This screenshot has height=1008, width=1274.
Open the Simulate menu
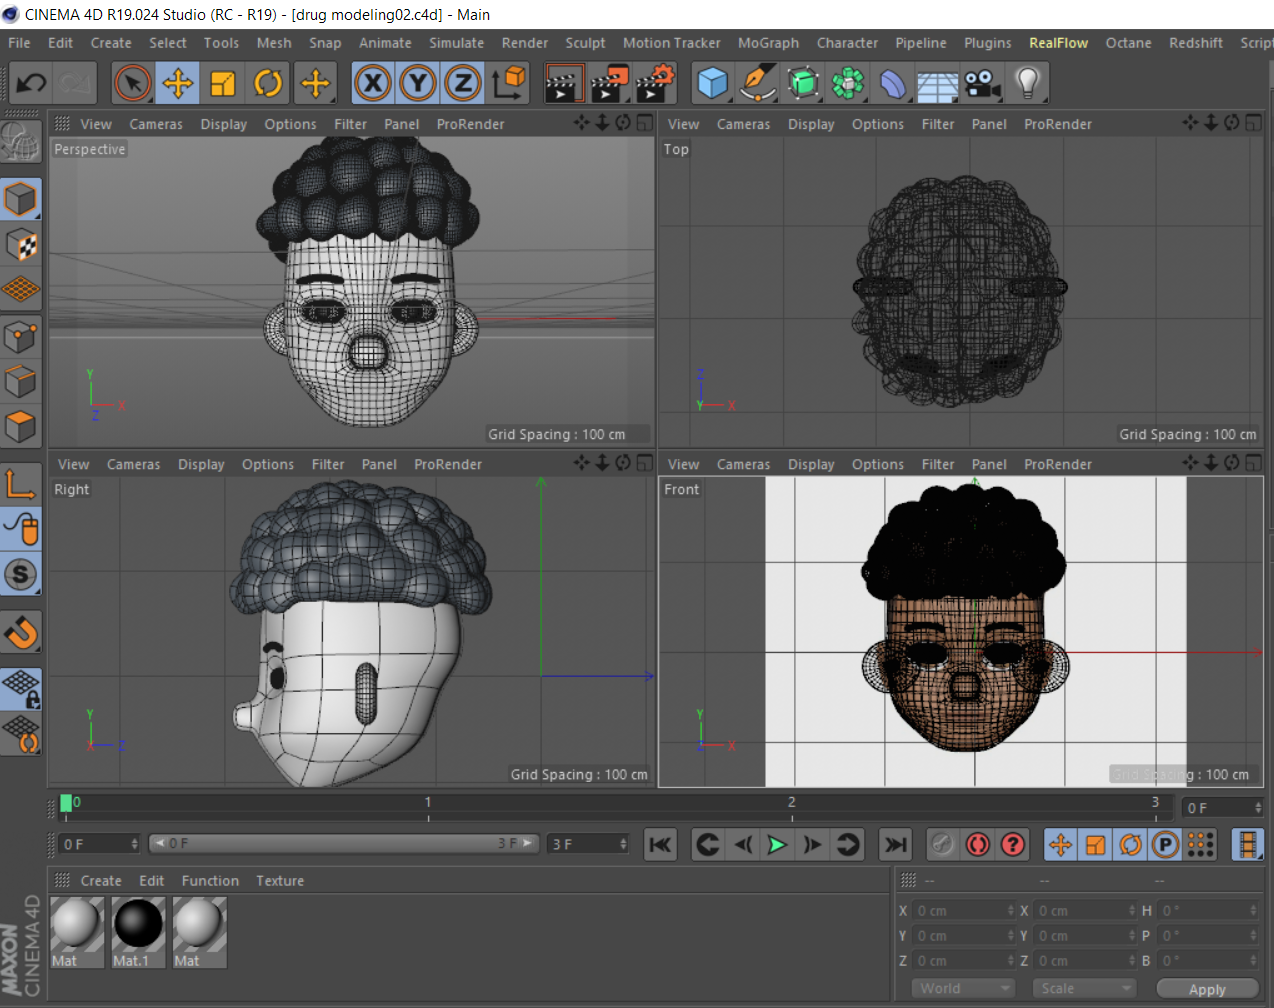tap(456, 43)
